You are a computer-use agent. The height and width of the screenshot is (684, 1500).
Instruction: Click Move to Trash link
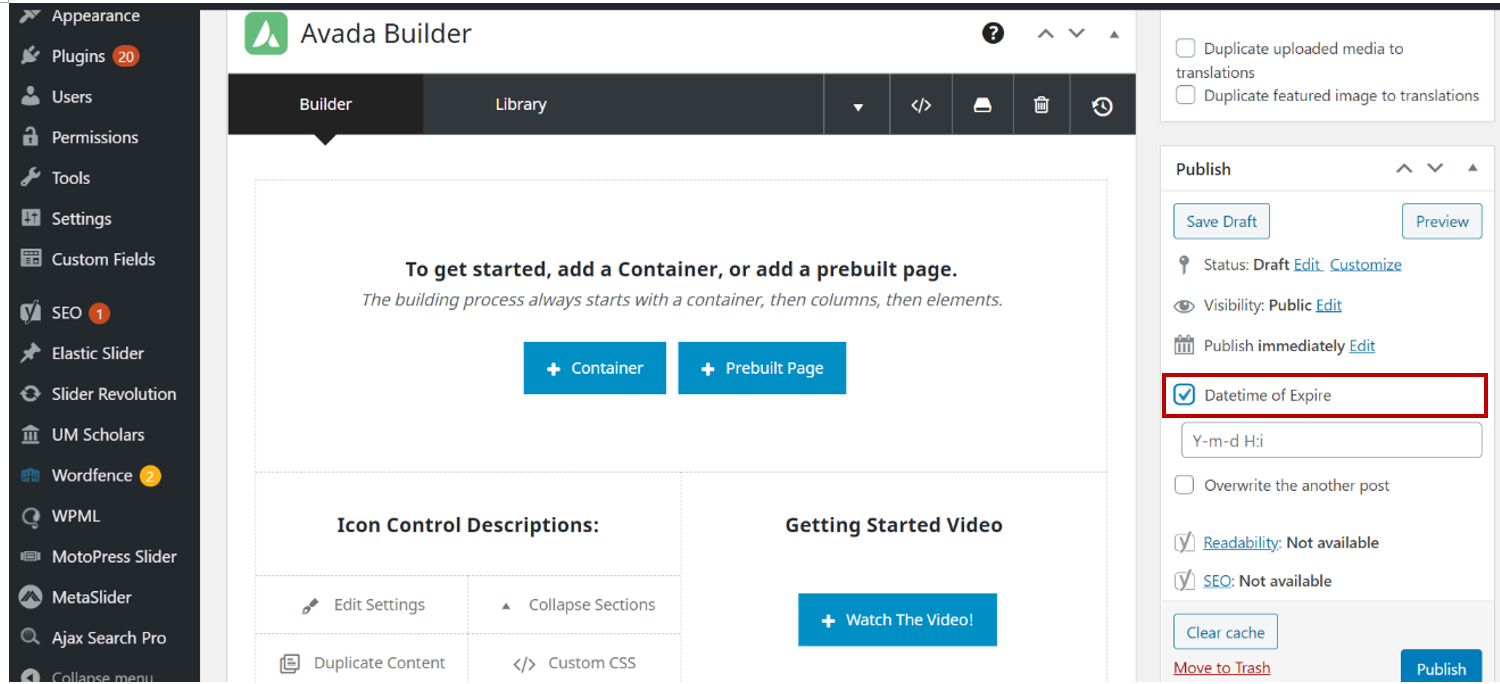[x=1222, y=667]
